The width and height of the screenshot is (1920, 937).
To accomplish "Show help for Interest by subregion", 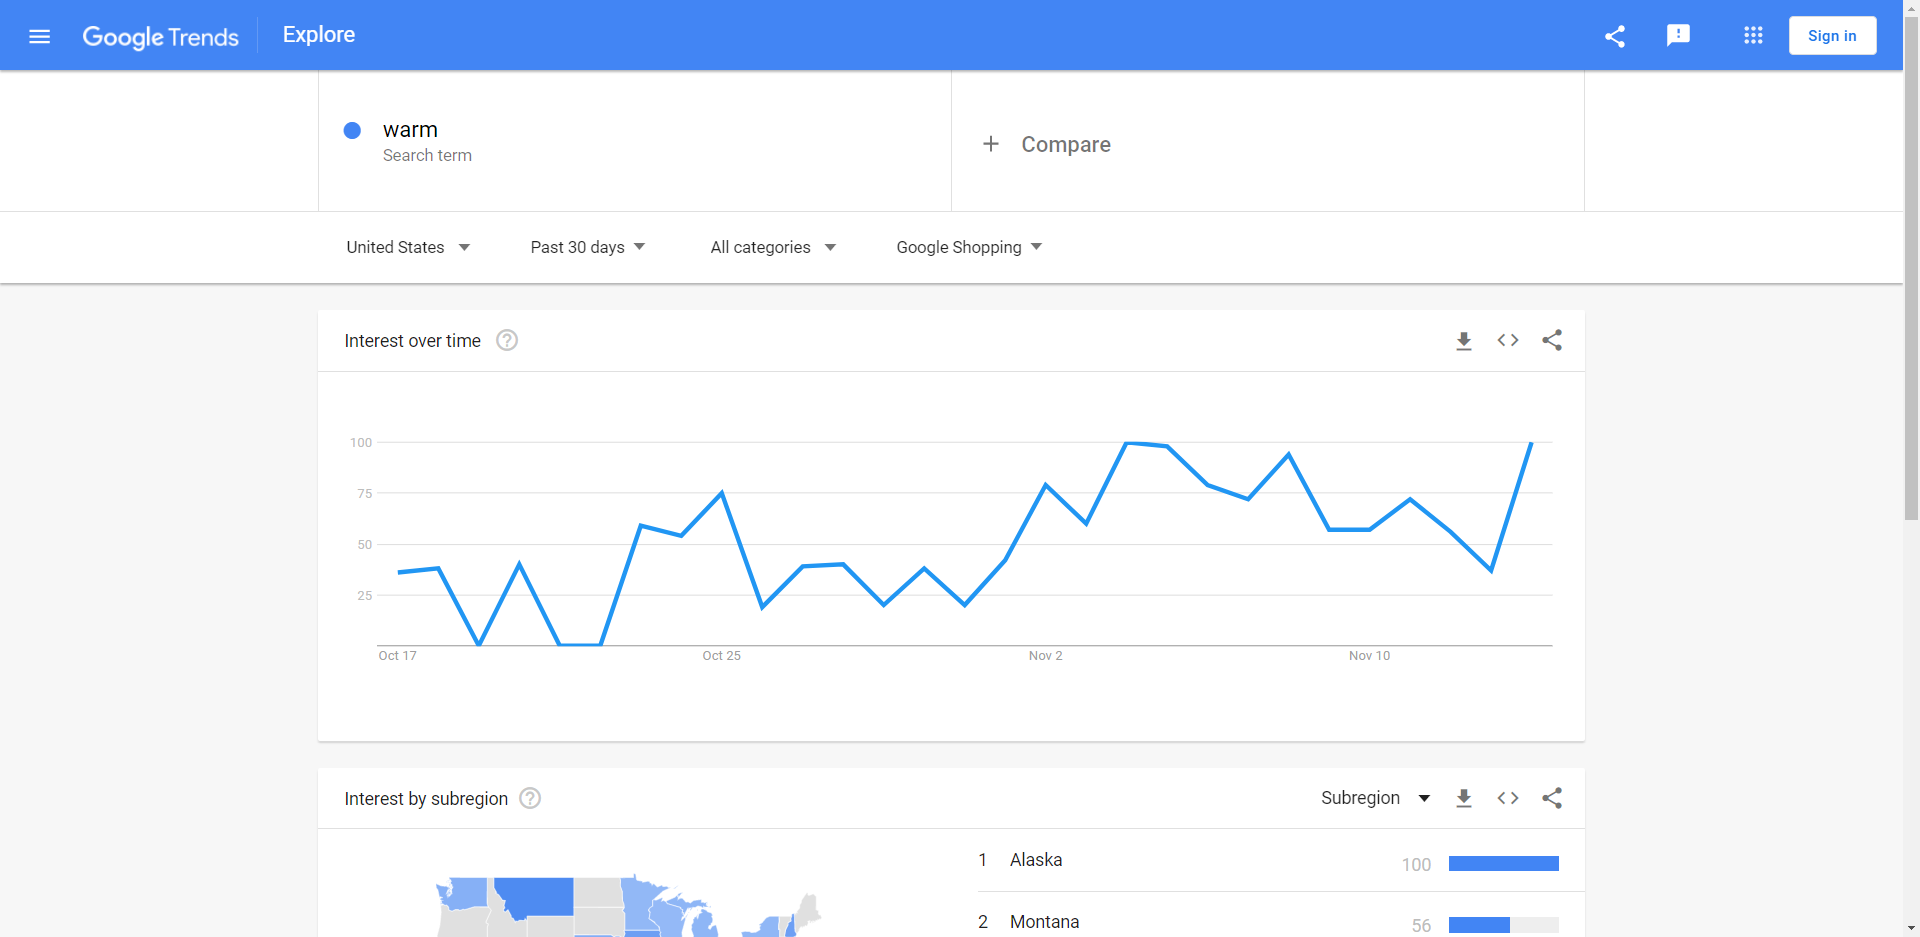I will tap(531, 798).
